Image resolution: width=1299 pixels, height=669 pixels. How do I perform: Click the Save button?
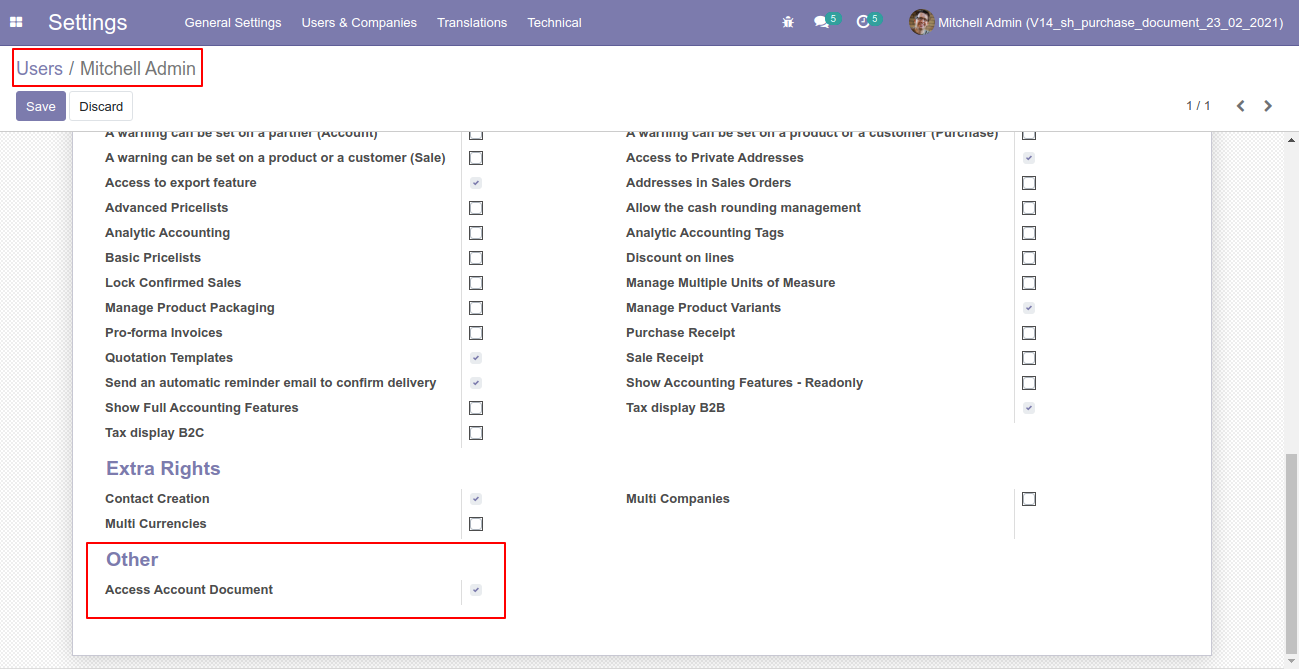click(x=41, y=106)
